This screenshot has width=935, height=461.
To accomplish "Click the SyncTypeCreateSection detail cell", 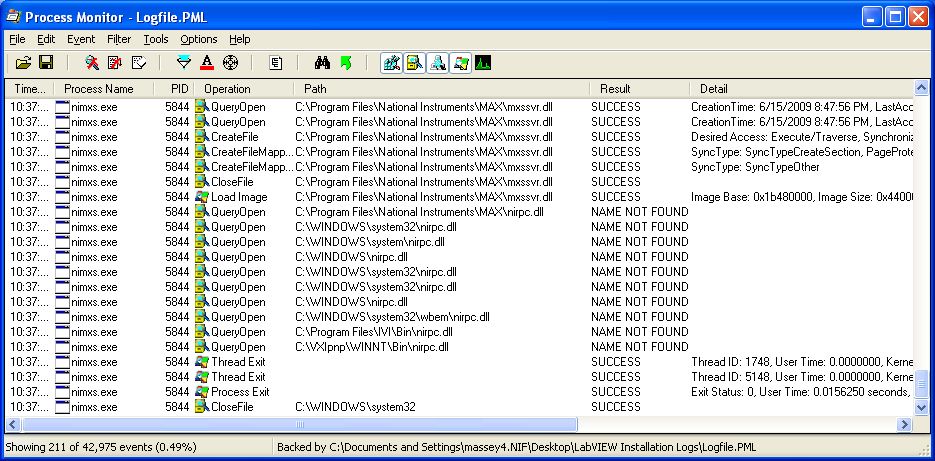I will [x=802, y=151].
